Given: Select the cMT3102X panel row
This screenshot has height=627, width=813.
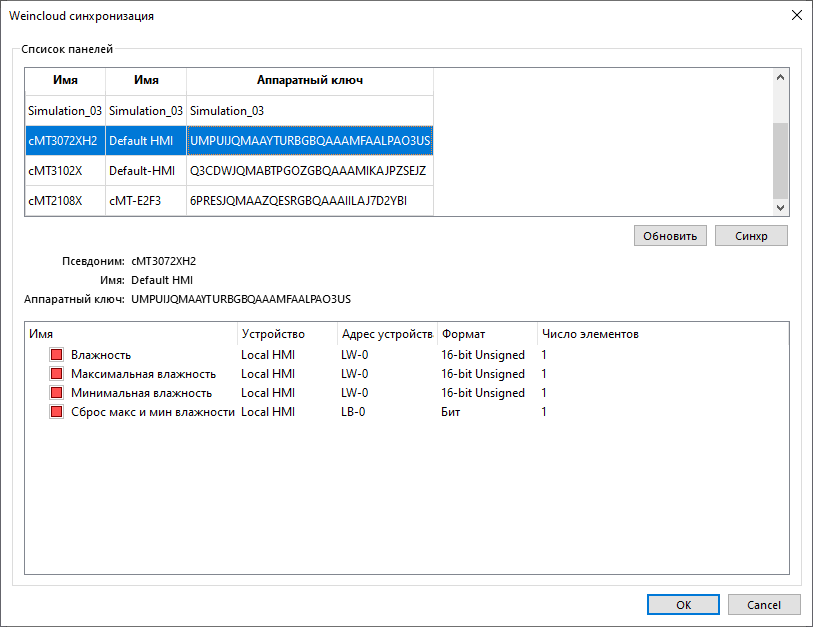Looking at the screenshot, I should click(x=65, y=171).
